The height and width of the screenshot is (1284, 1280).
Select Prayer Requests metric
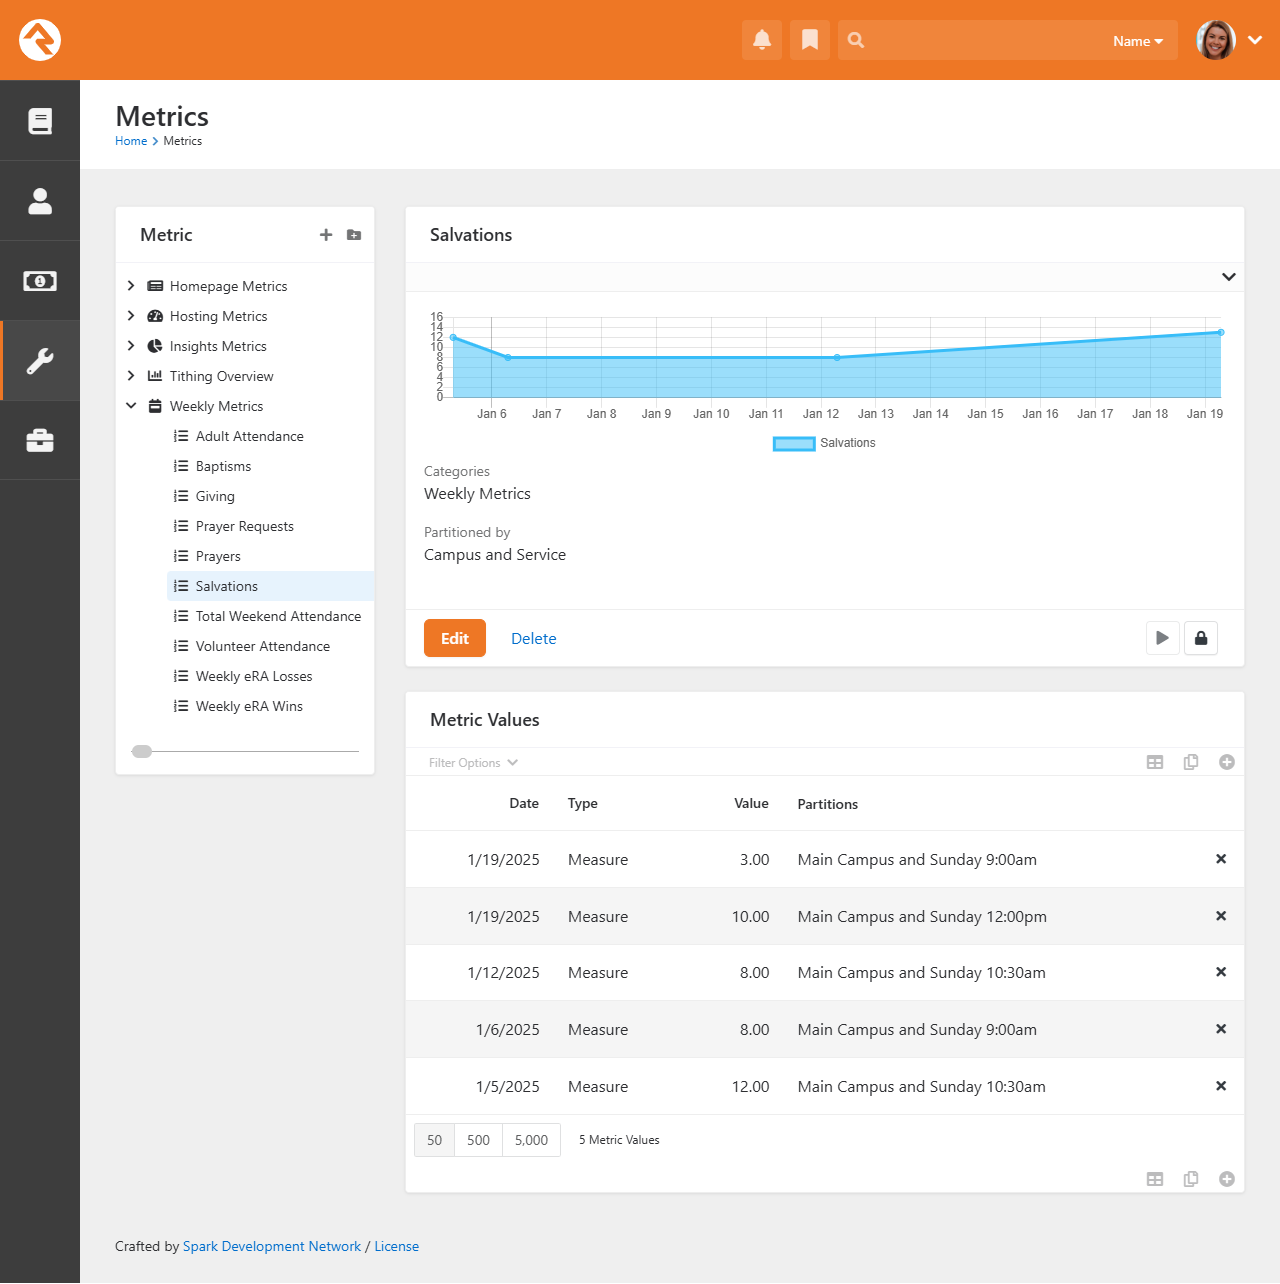pyautogui.click(x=244, y=526)
